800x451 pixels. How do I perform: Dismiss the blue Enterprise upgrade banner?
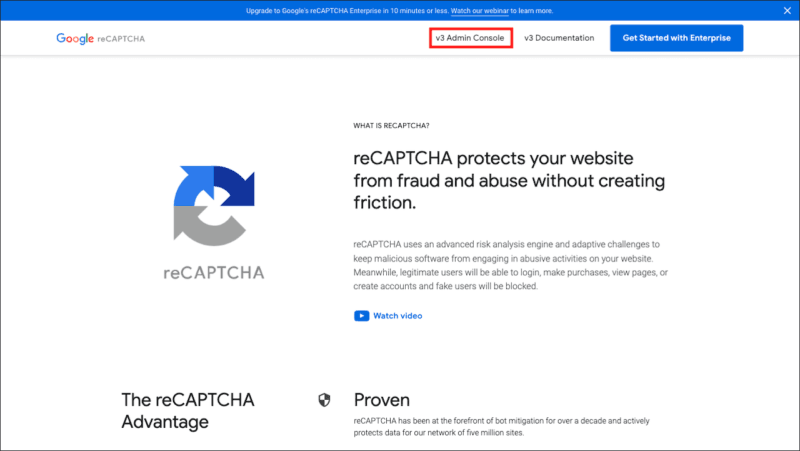pyautogui.click(x=784, y=11)
